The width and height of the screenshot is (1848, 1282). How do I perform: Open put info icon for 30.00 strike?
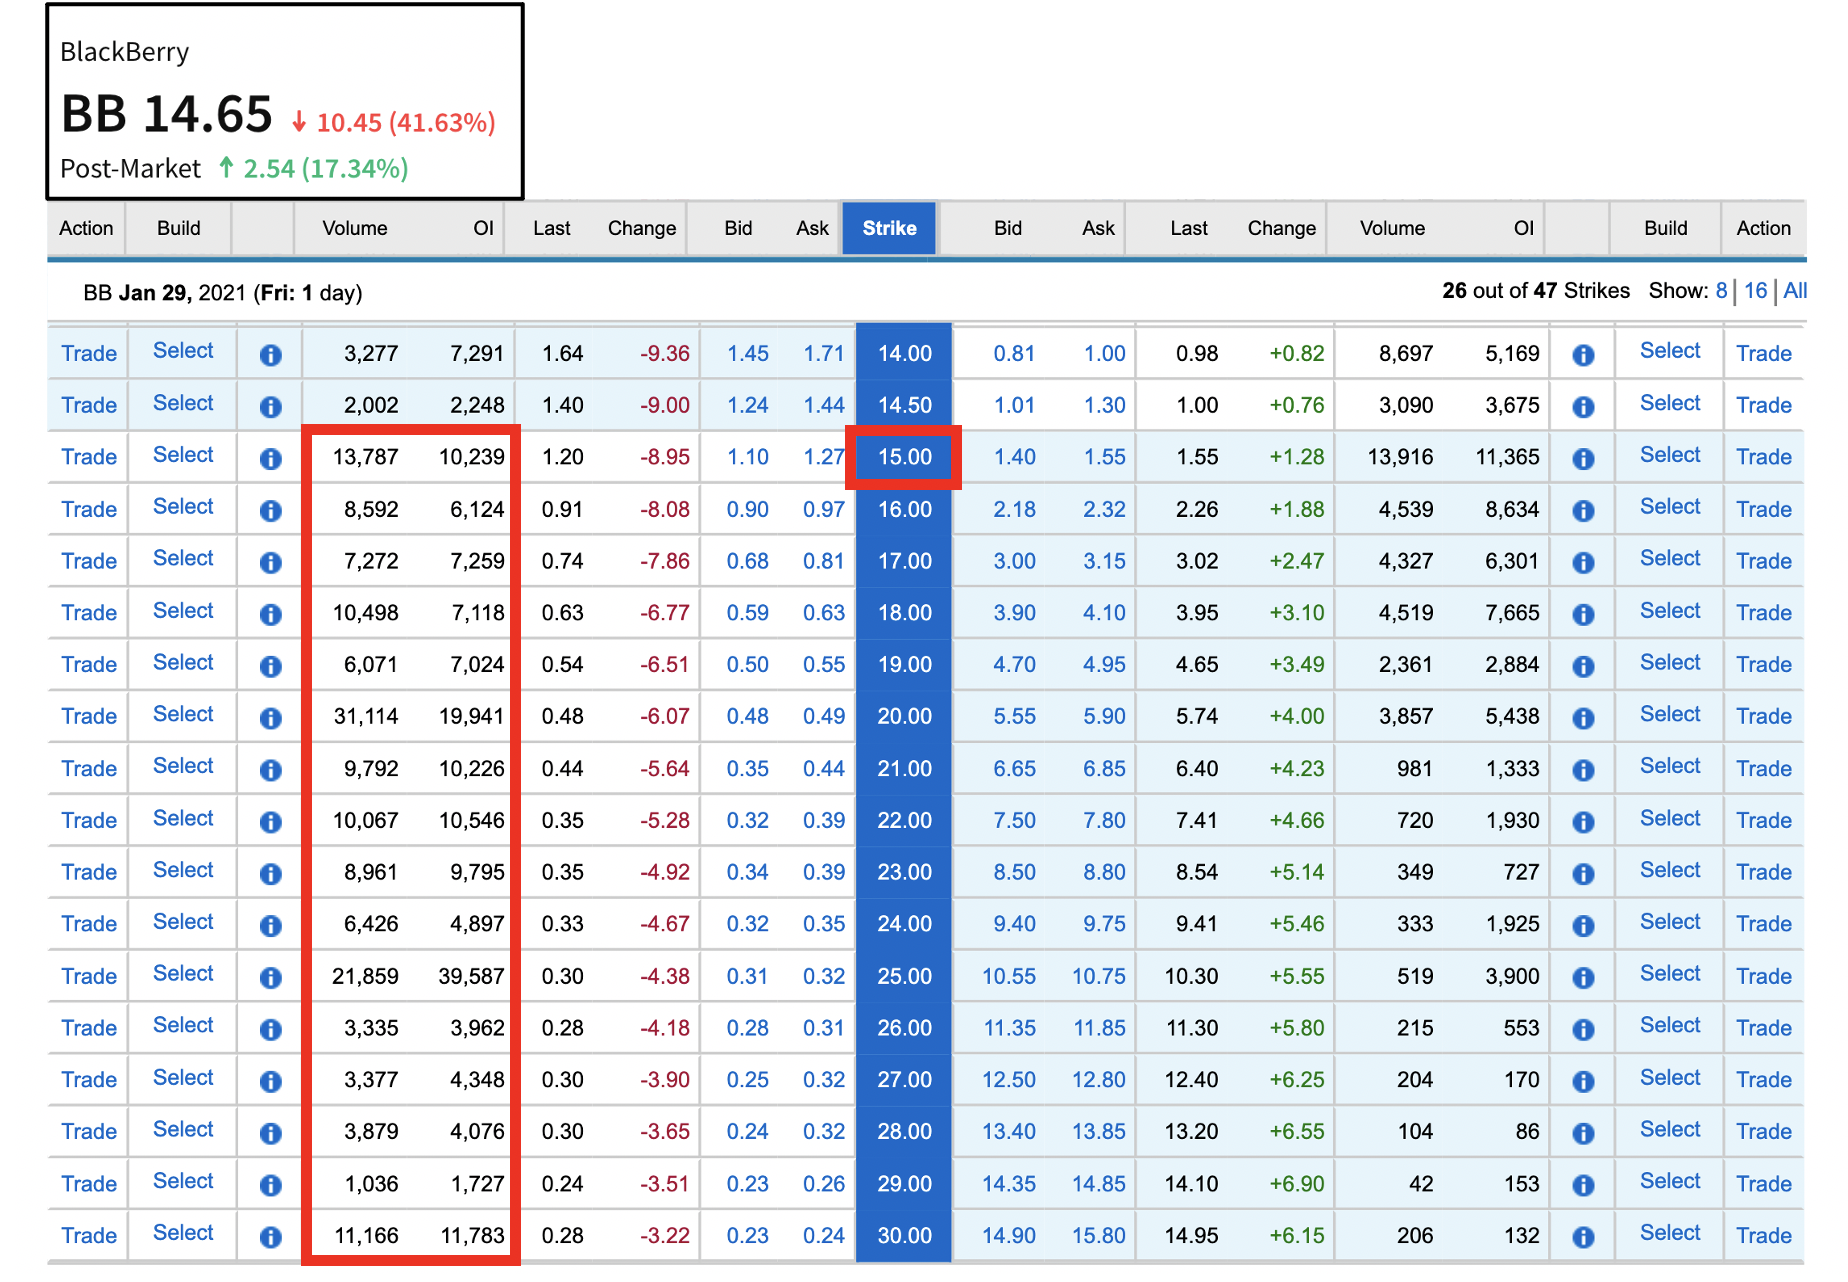(1583, 1237)
